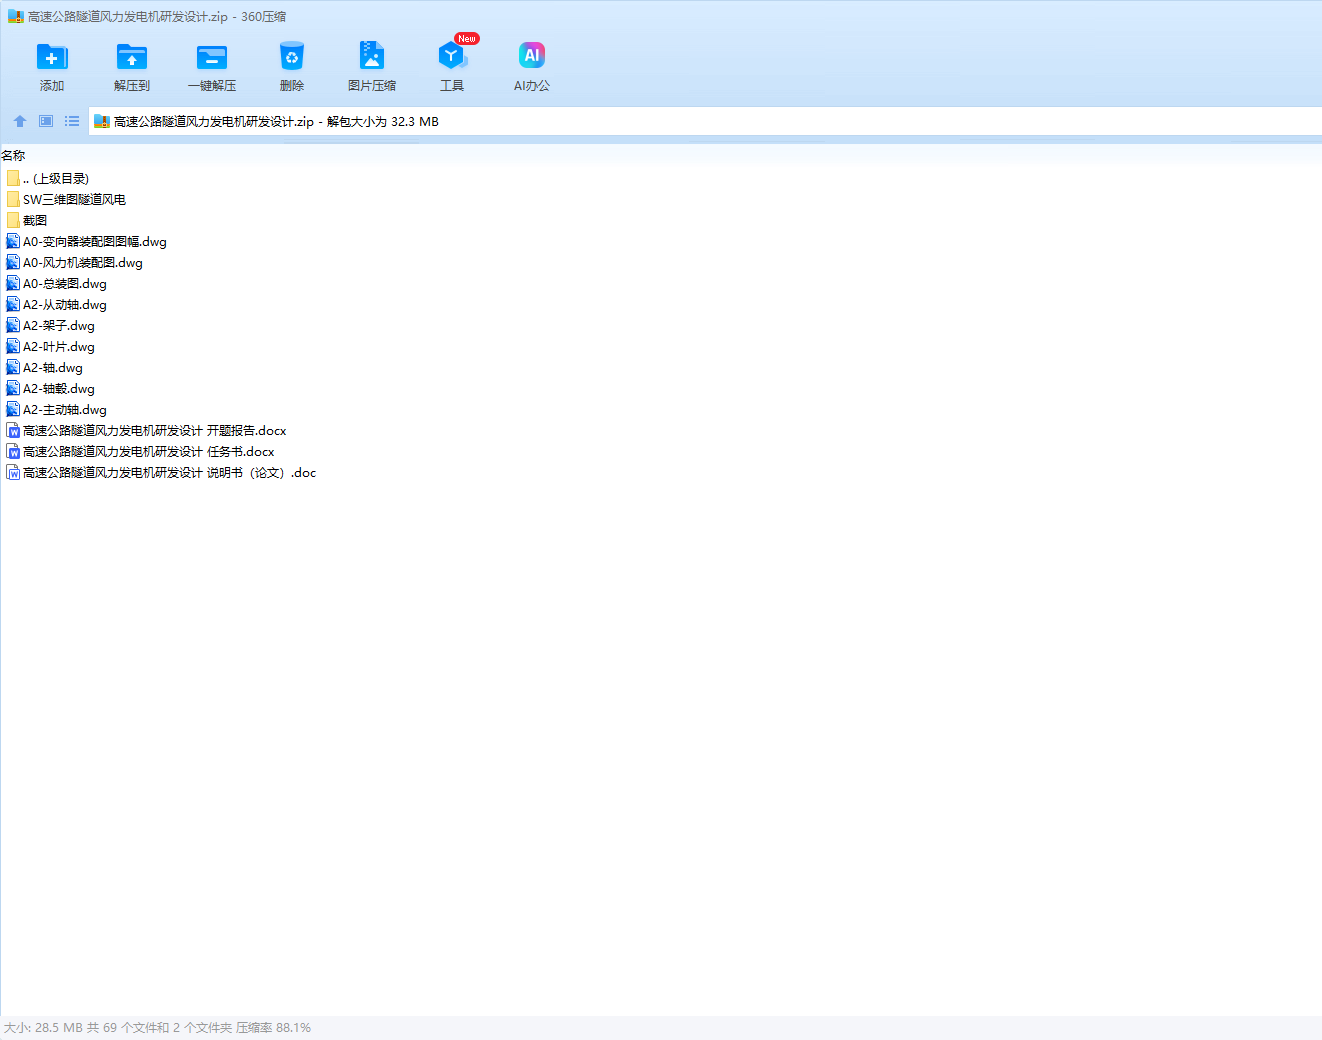1322x1040 pixels.
Task: Click the 删除 (Delete) recycle icon
Action: 292,57
